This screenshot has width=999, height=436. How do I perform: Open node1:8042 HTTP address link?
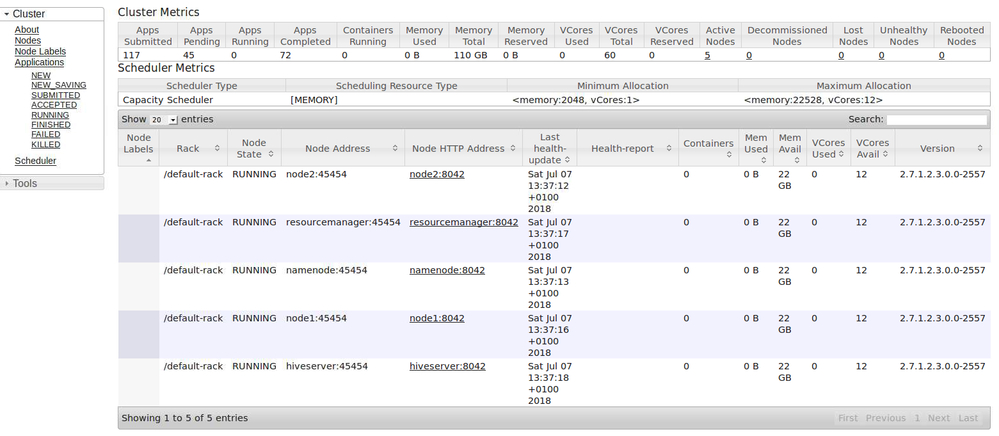[x=436, y=318]
